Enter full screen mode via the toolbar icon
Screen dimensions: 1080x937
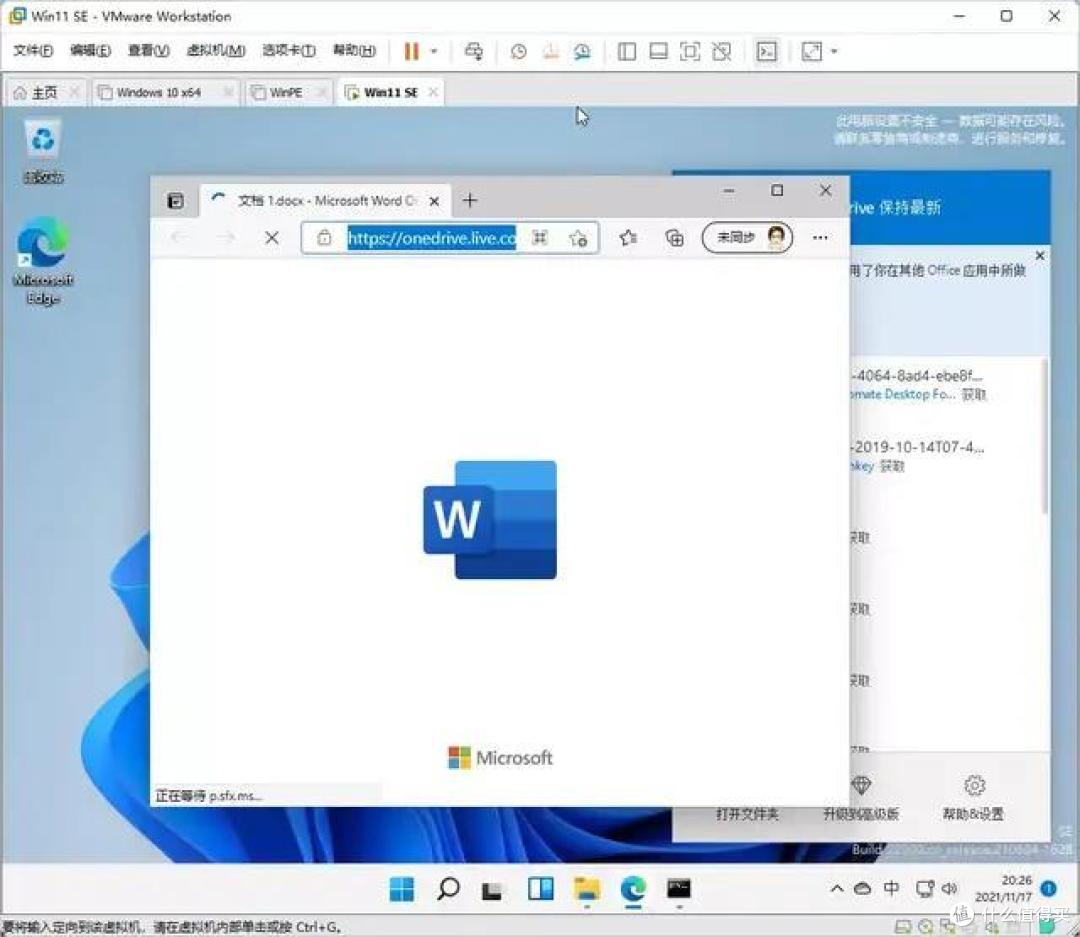coord(689,52)
